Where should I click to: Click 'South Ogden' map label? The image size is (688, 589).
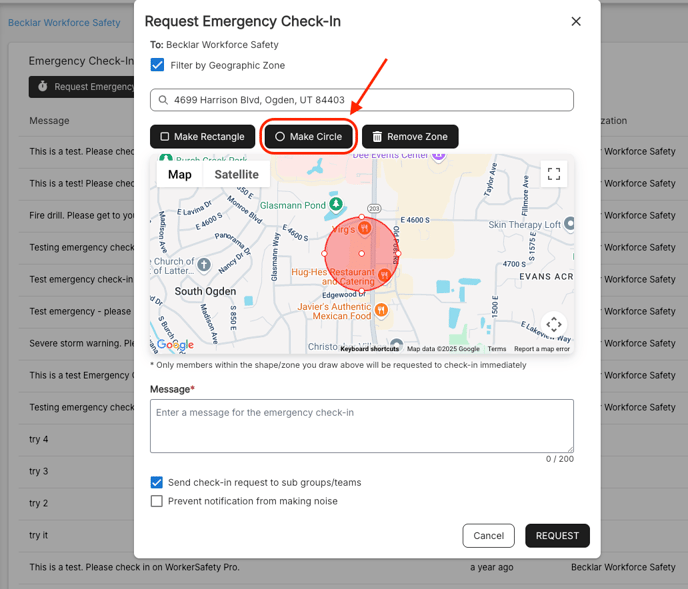pos(205,291)
